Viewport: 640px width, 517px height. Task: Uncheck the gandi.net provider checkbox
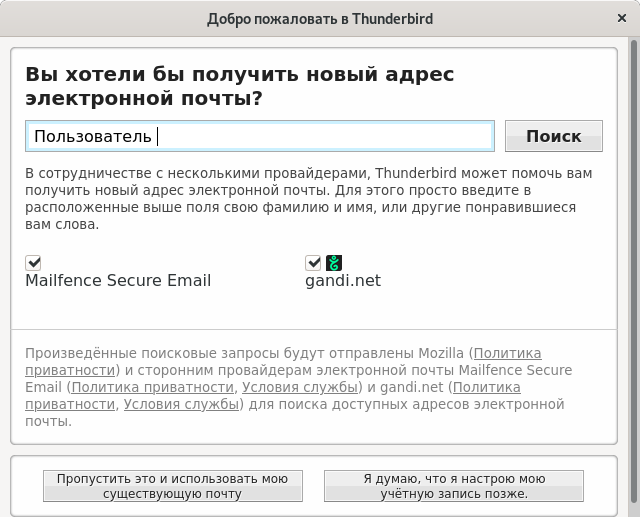pos(313,263)
